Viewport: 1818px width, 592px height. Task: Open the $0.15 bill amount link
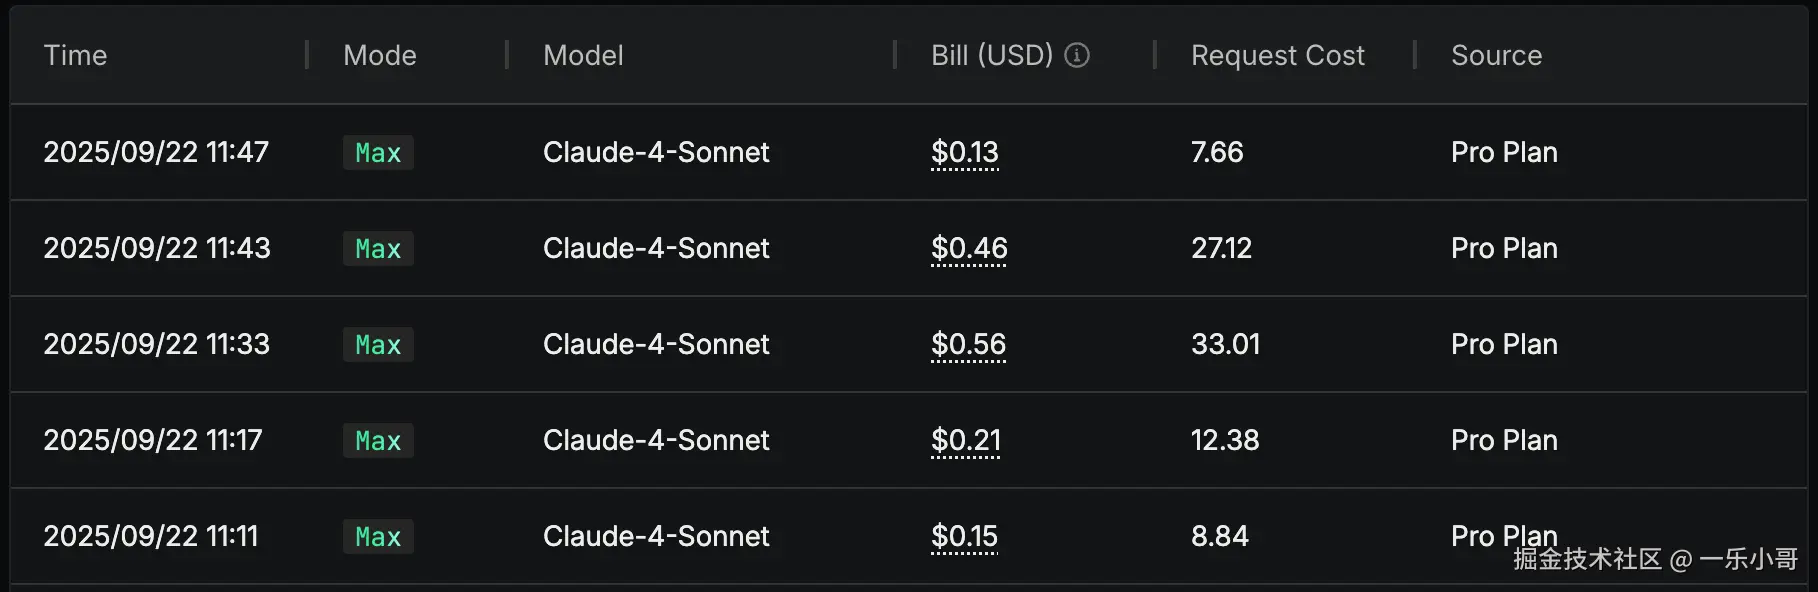pos(964,536)
